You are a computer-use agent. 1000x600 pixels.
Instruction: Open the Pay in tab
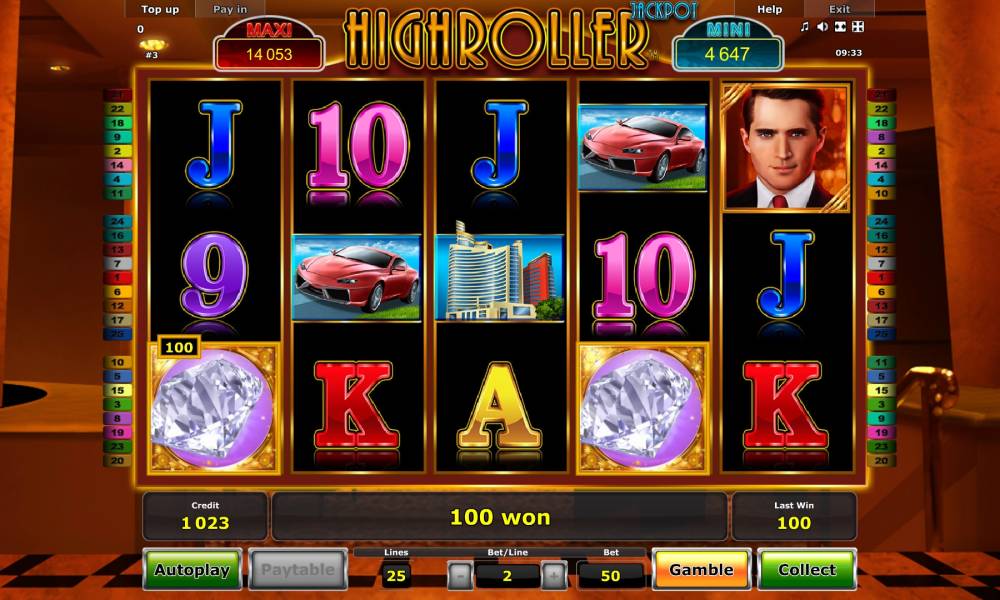click(x=230, y=9)
